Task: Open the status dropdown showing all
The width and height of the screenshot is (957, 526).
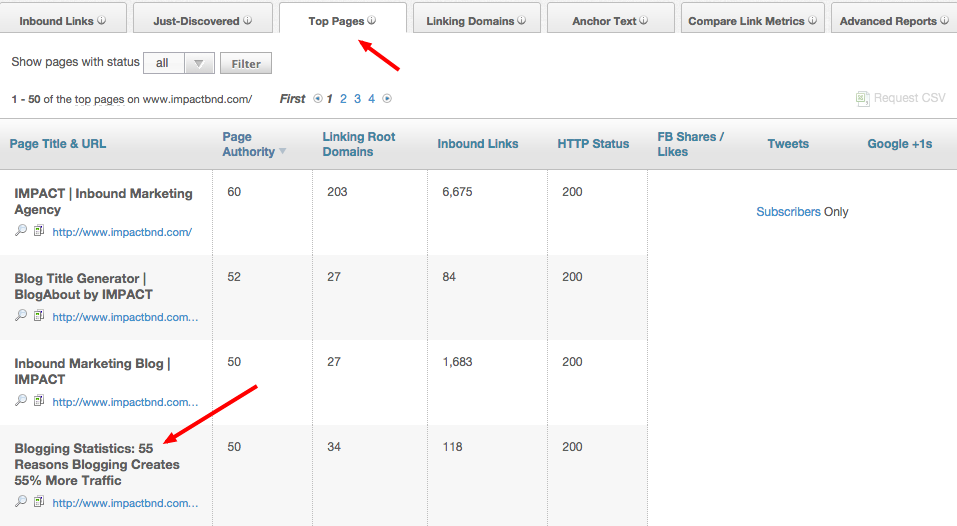Action: pyautogui.click(x=179, y=63)
